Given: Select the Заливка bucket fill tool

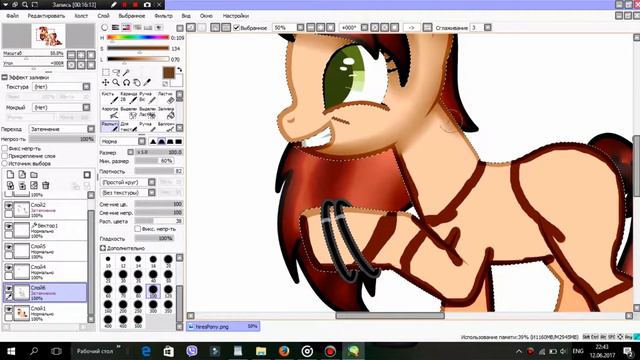Looking at the screenshot, I should (x=166, y=113).
